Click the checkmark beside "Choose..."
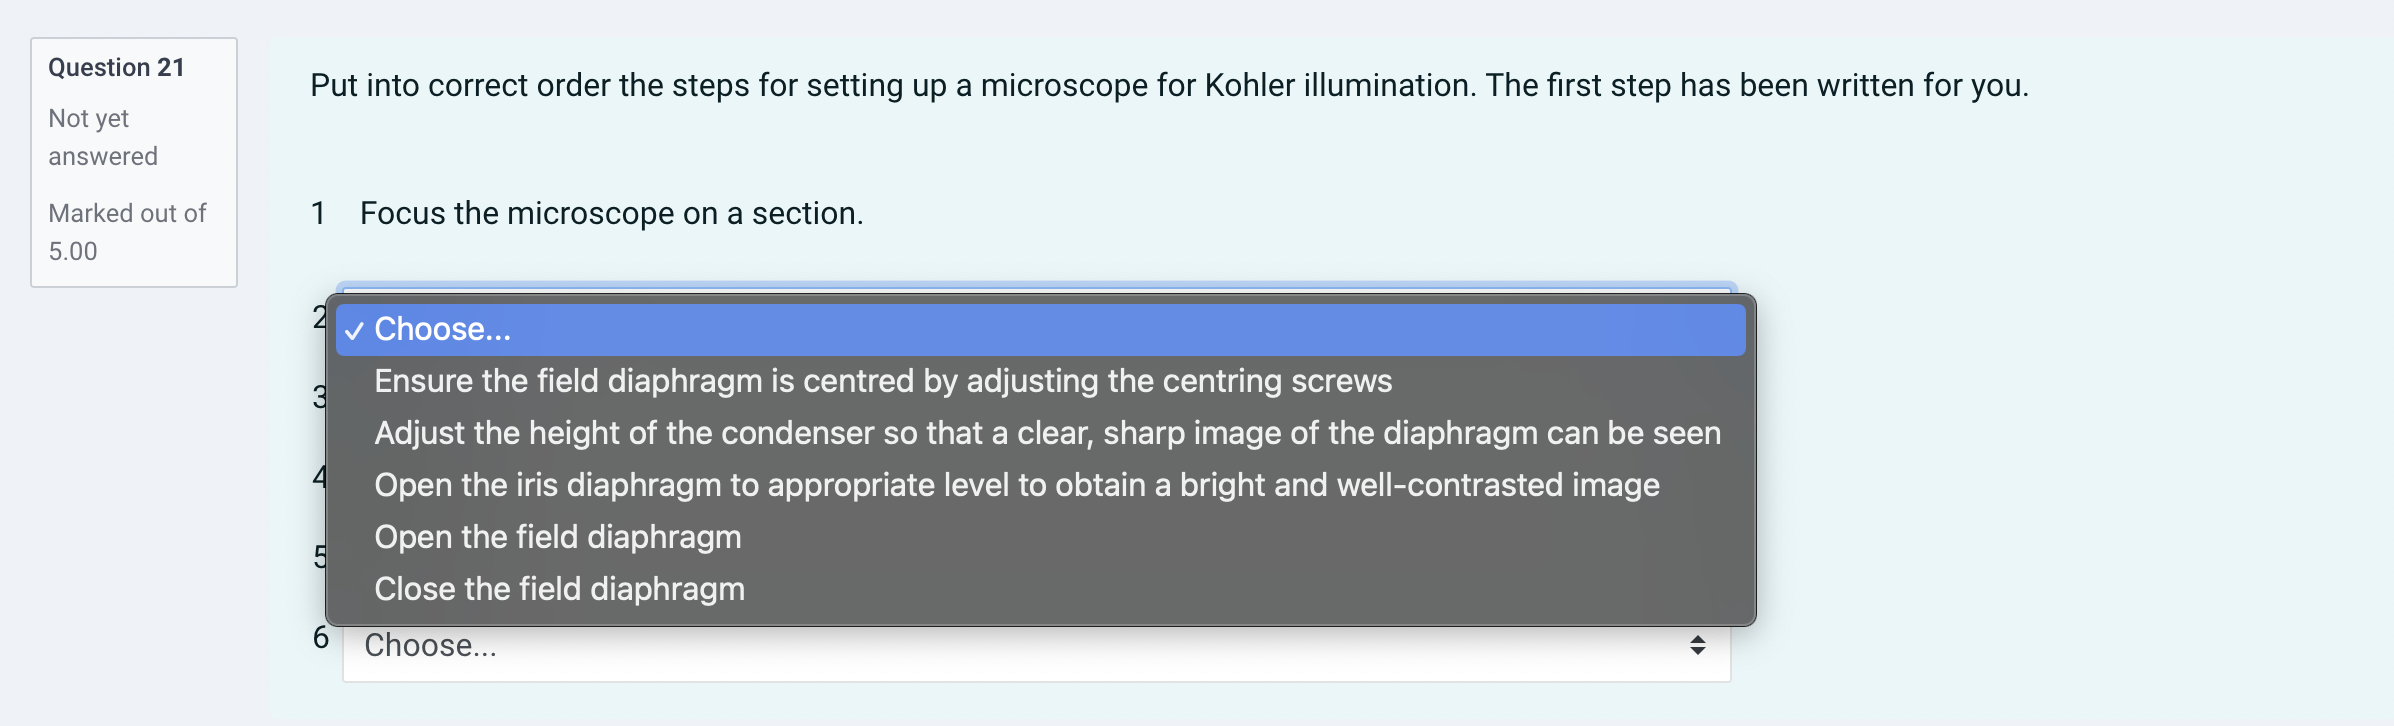This screenshot has width=2394, height=726. [355, 330]
